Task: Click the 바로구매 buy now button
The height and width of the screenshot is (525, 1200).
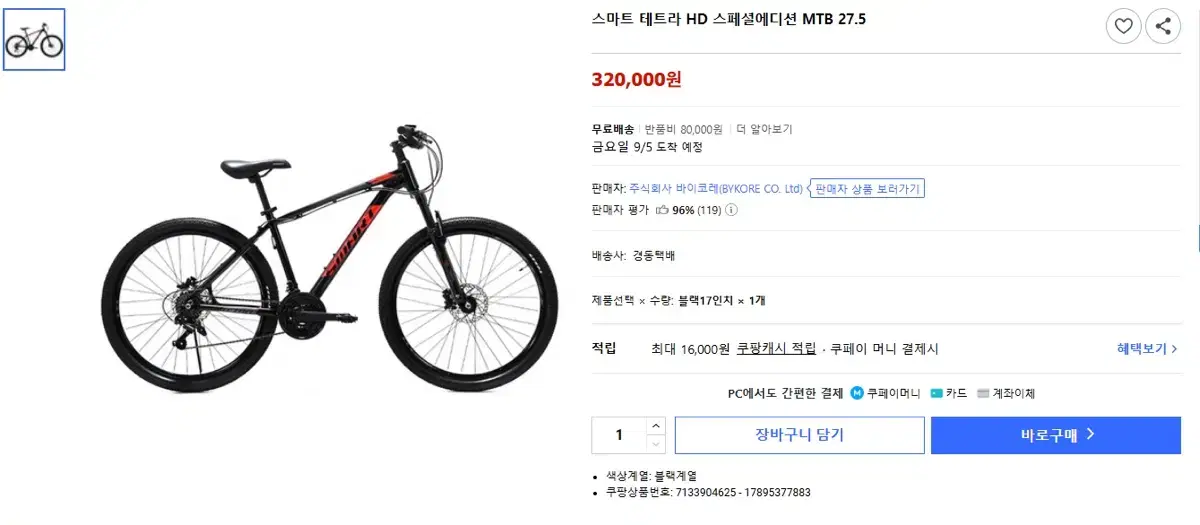Action: click(x=1056, y=435)
